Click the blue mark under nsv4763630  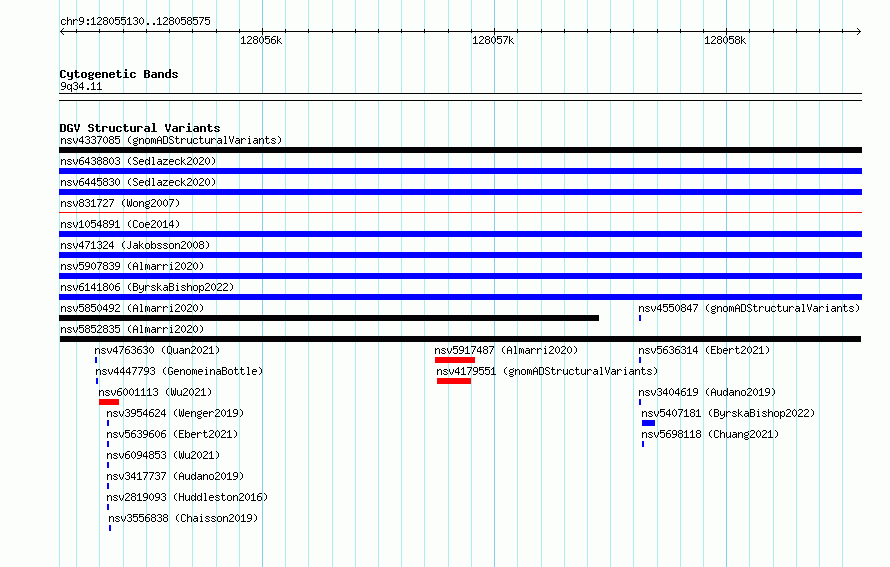point(96,360)
